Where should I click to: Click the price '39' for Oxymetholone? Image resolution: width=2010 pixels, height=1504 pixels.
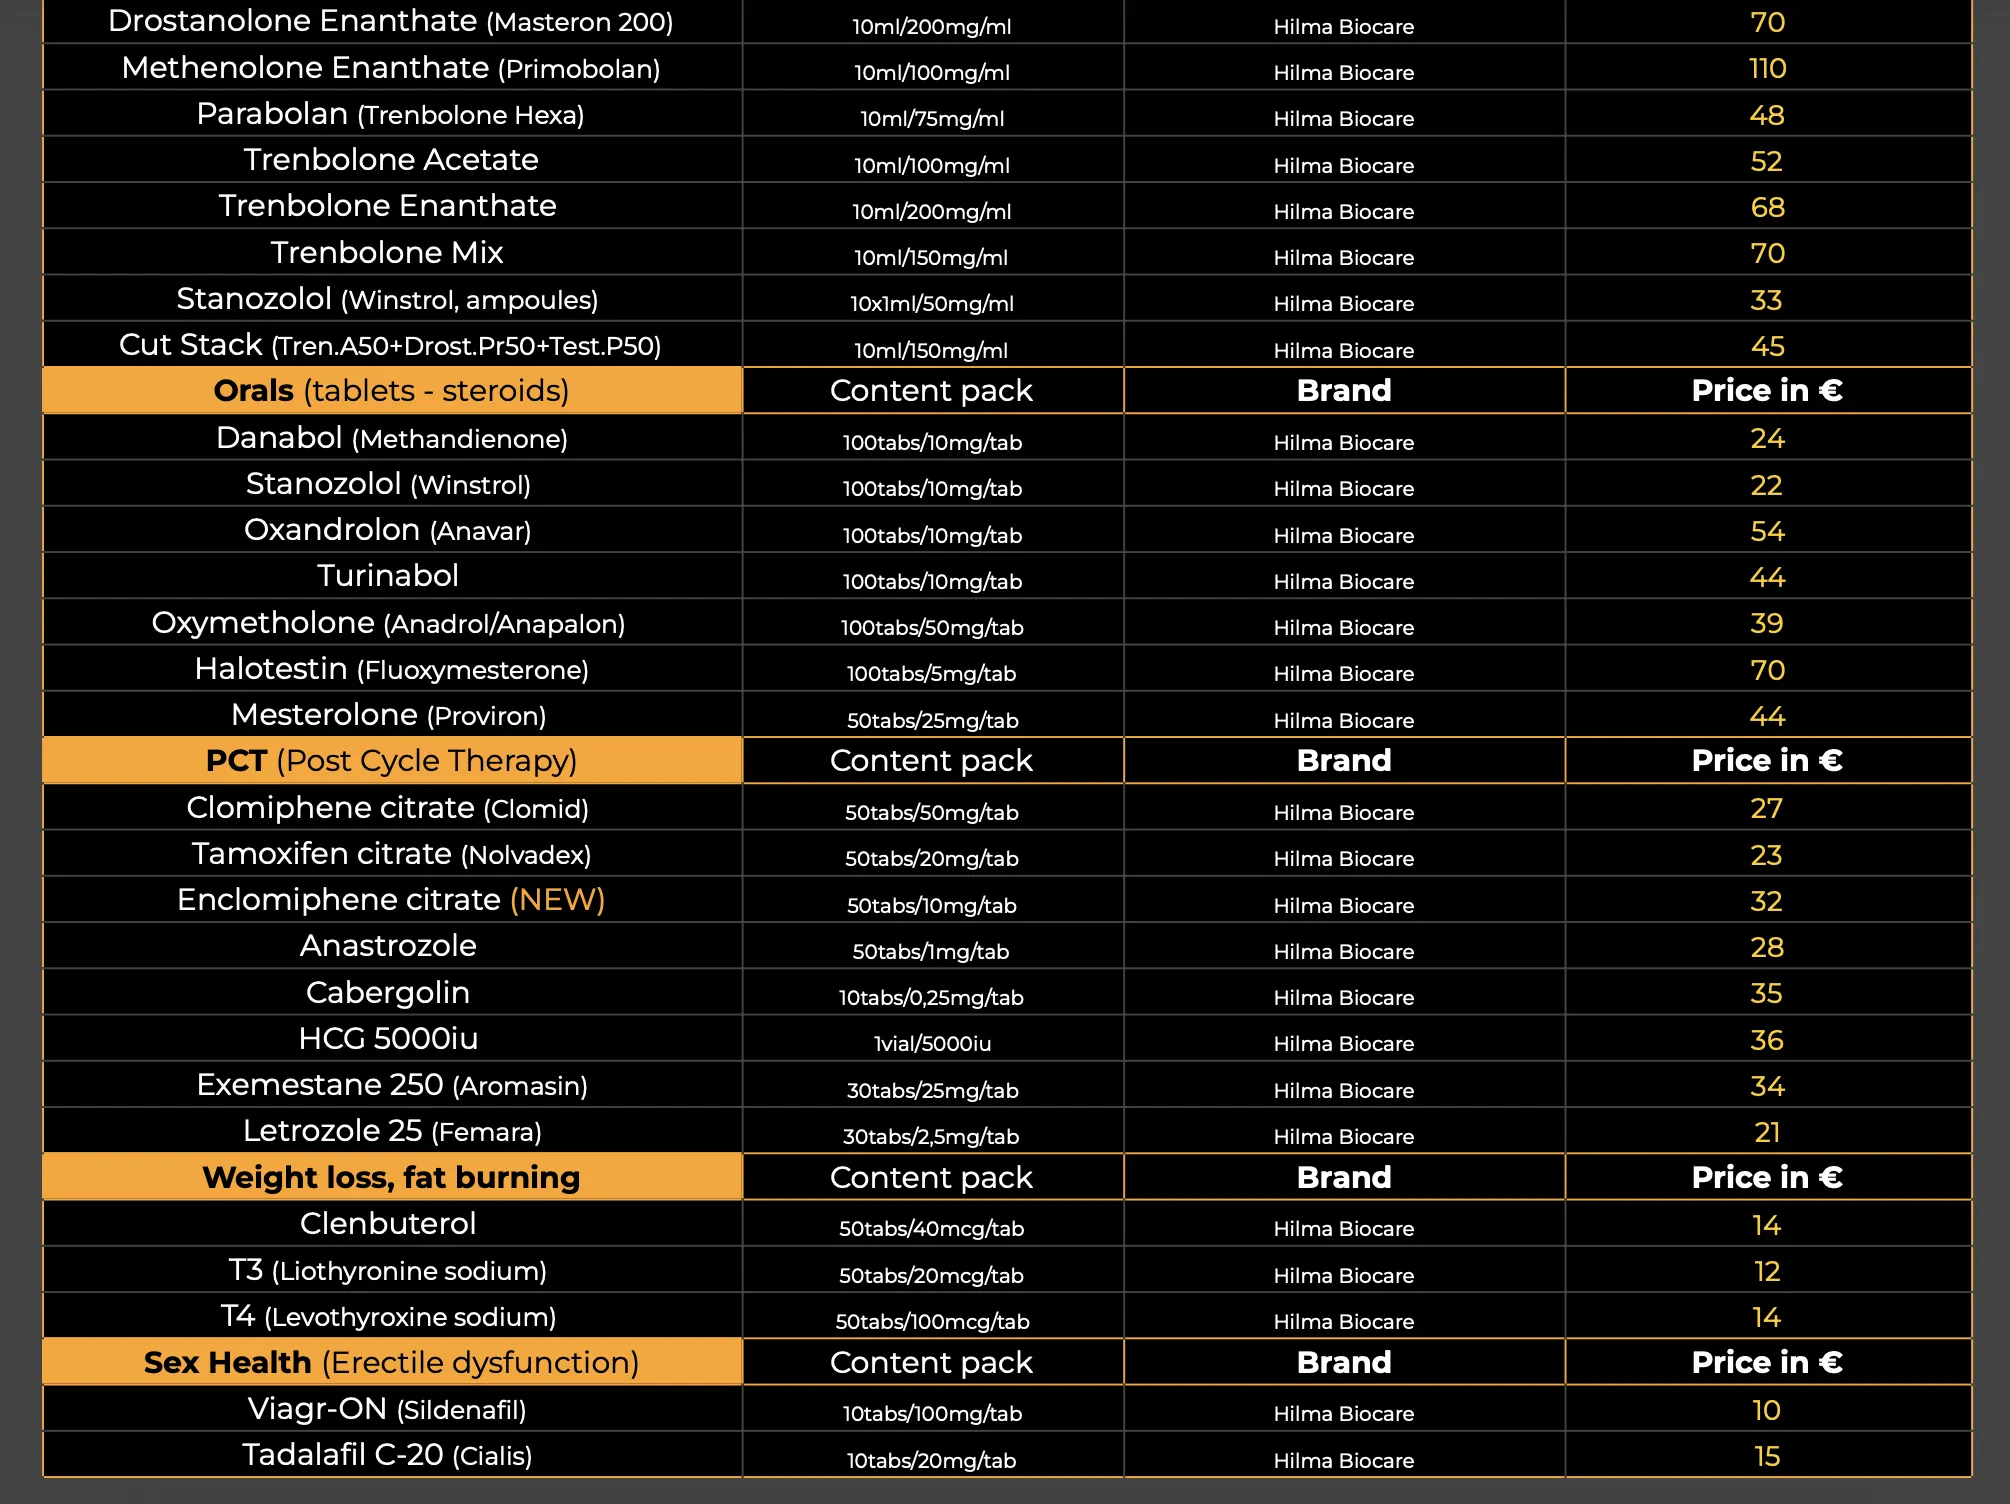[x=1767, y=624]
